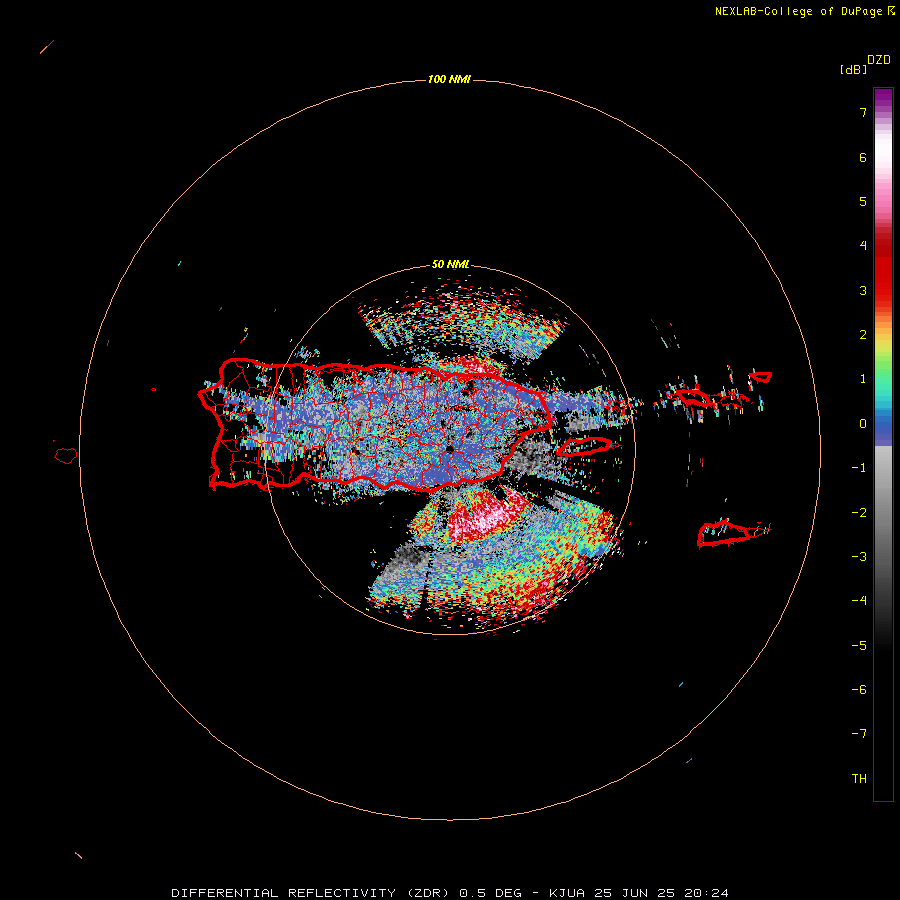Click the [dB] units label
The height and width of the screenshot is (900, 900).
click(x=853, y=70)
